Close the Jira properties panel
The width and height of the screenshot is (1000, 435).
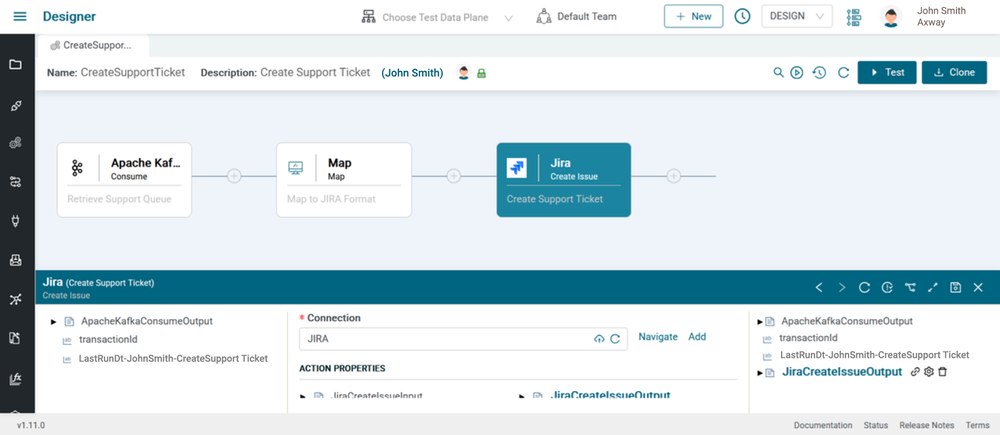point(978,288)
